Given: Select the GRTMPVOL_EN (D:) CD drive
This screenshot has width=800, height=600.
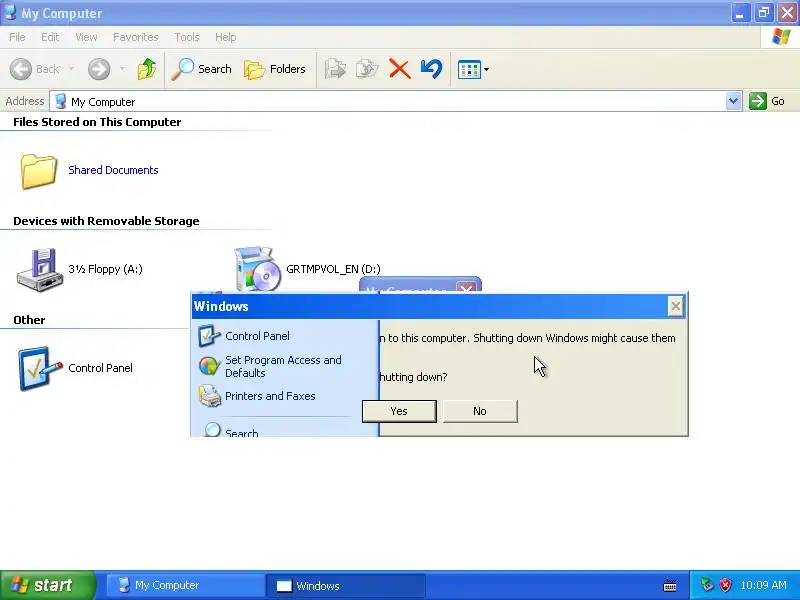Looking at the screenshot, I should point(308,269).
